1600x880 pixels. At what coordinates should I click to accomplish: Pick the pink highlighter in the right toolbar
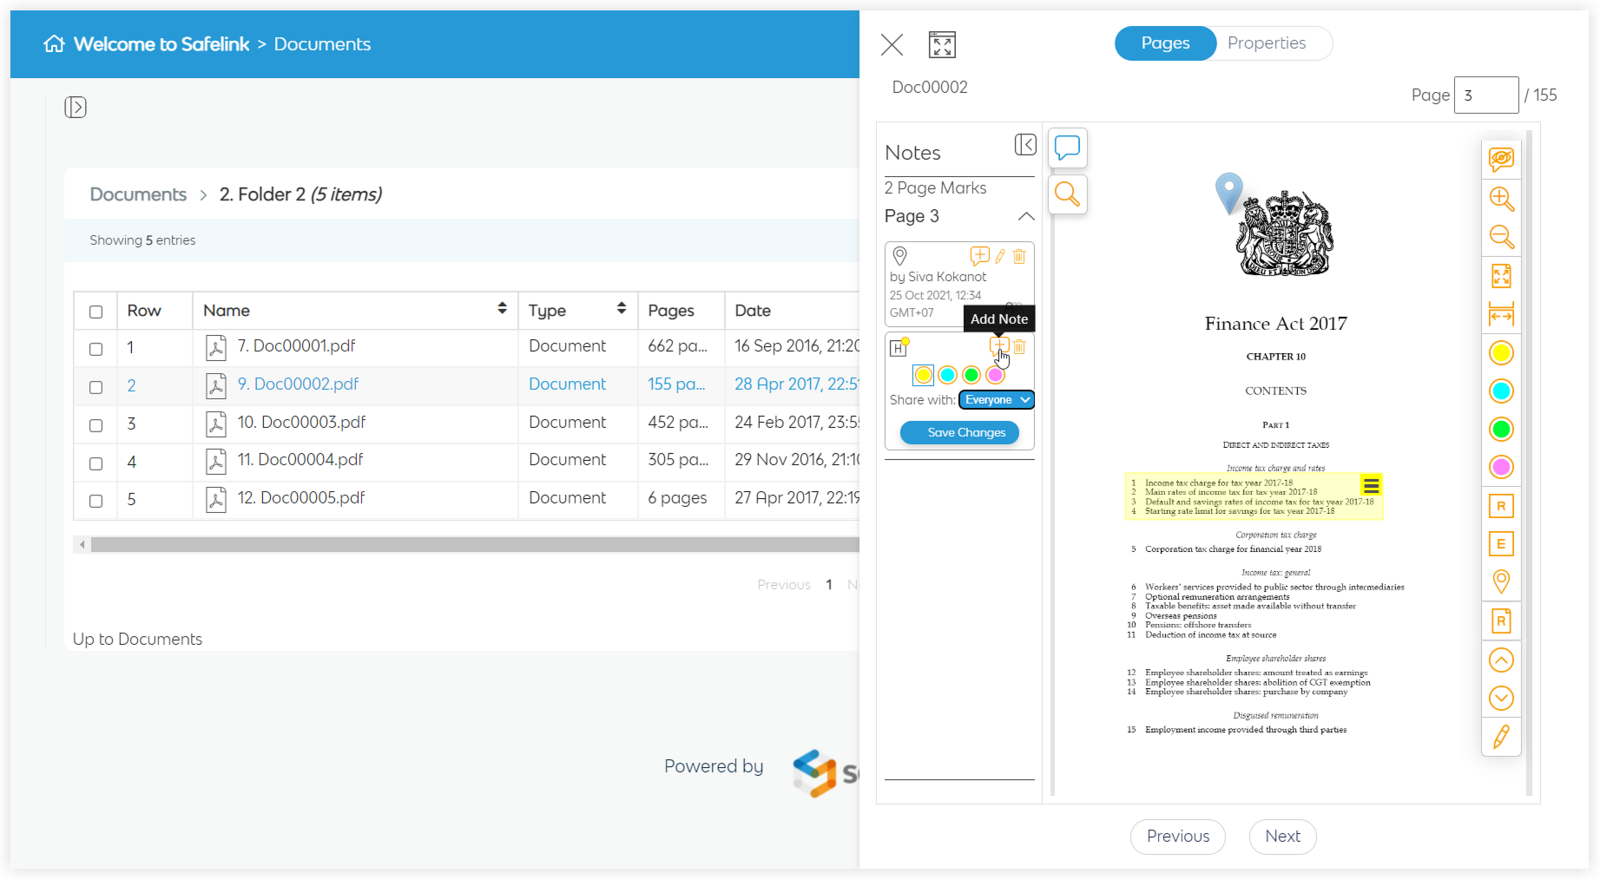pos(1501,467)
